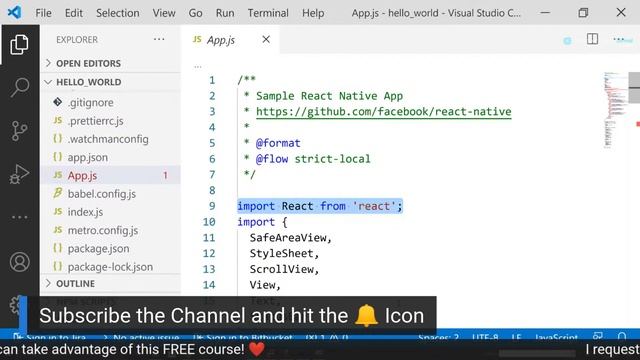Open package-lock.json file
This screenshot has height=360, width=640.
tap(111, 267)
